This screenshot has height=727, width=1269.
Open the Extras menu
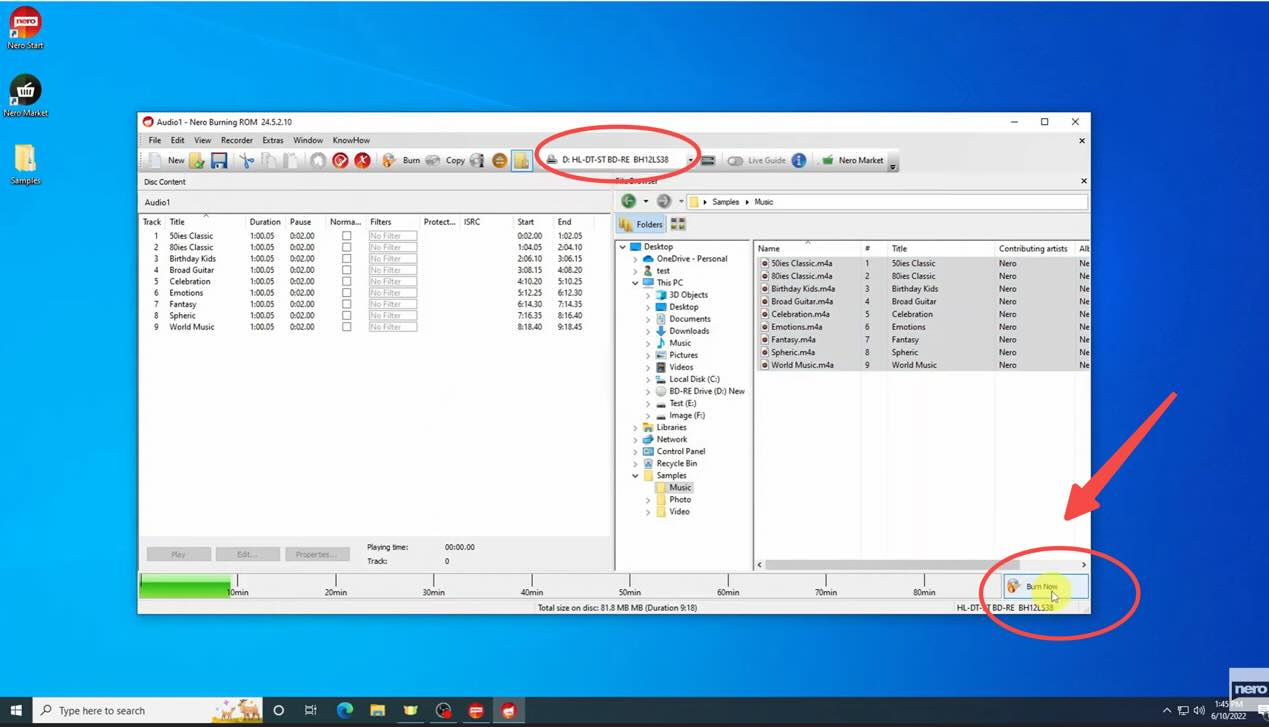pyautogui.click(x=273, y=140)
